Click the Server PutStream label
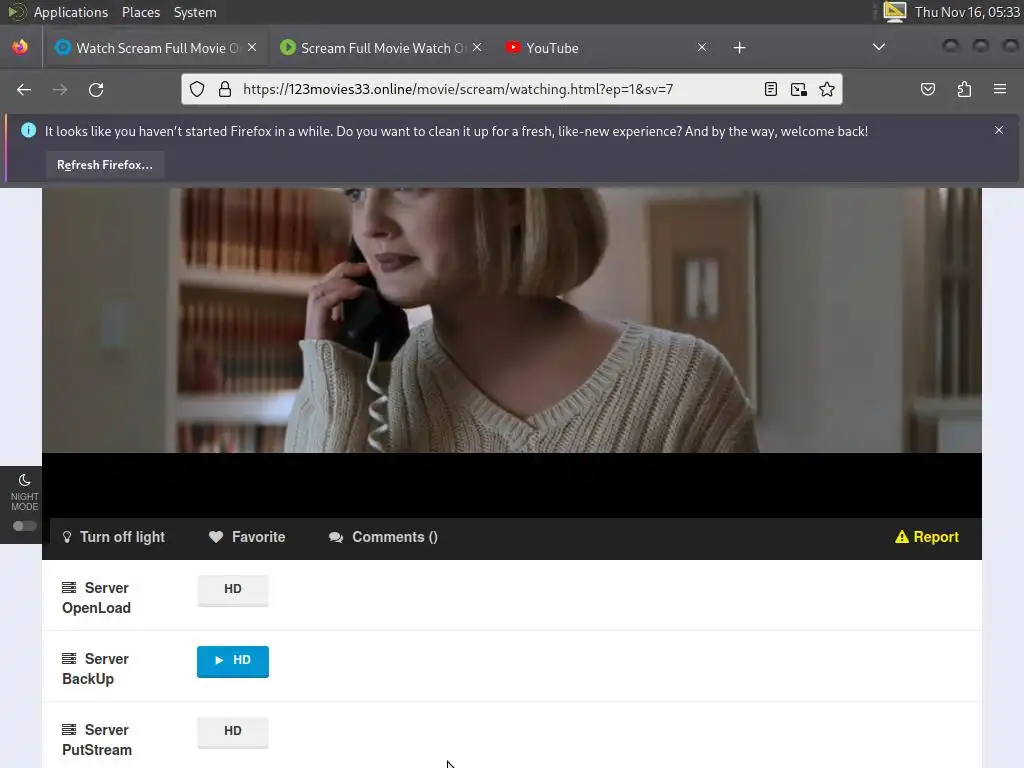 point(97,740)
